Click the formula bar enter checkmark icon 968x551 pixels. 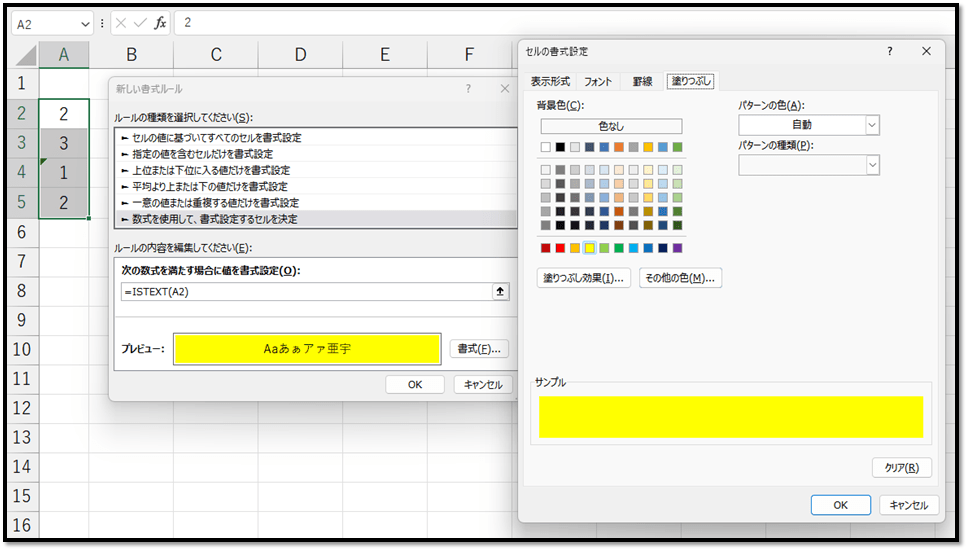click(139, 23)
